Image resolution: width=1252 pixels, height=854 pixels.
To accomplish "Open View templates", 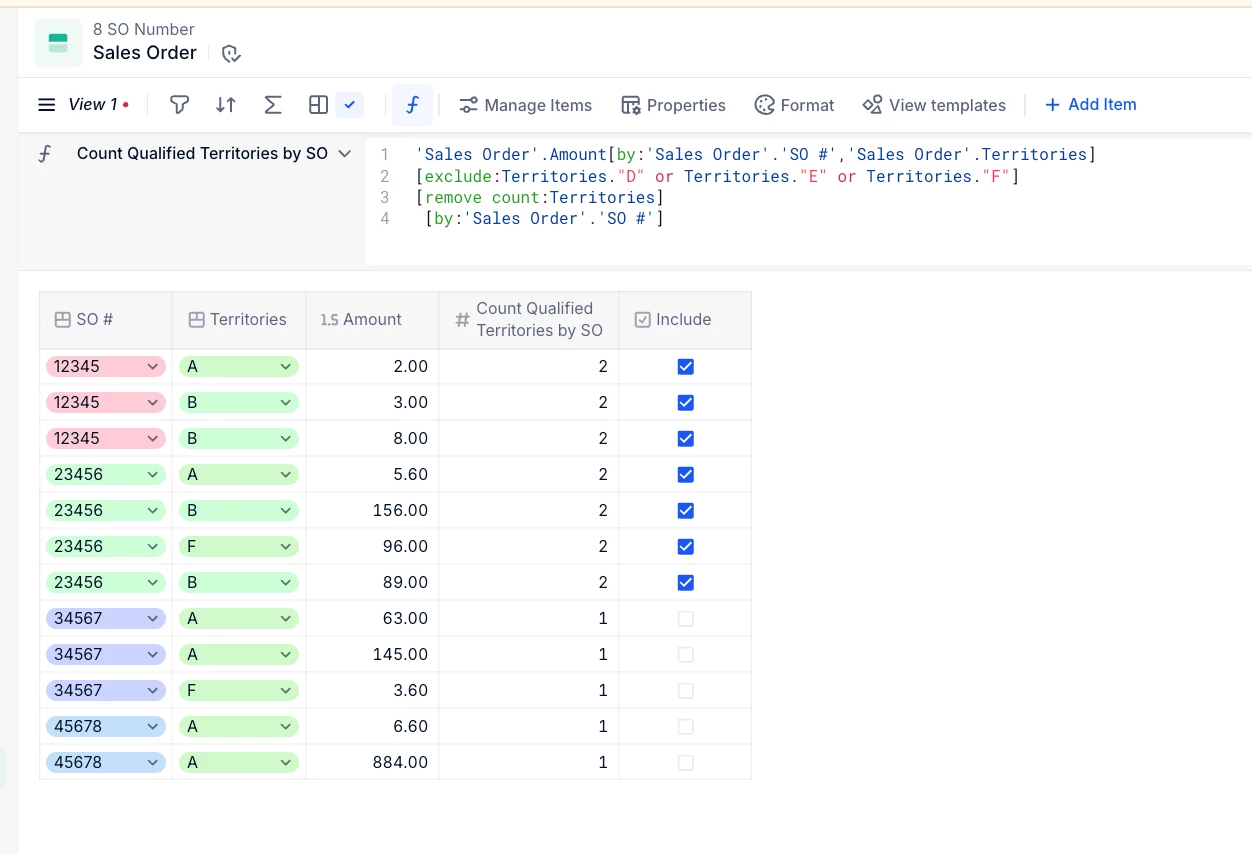I will click(934, 105).
